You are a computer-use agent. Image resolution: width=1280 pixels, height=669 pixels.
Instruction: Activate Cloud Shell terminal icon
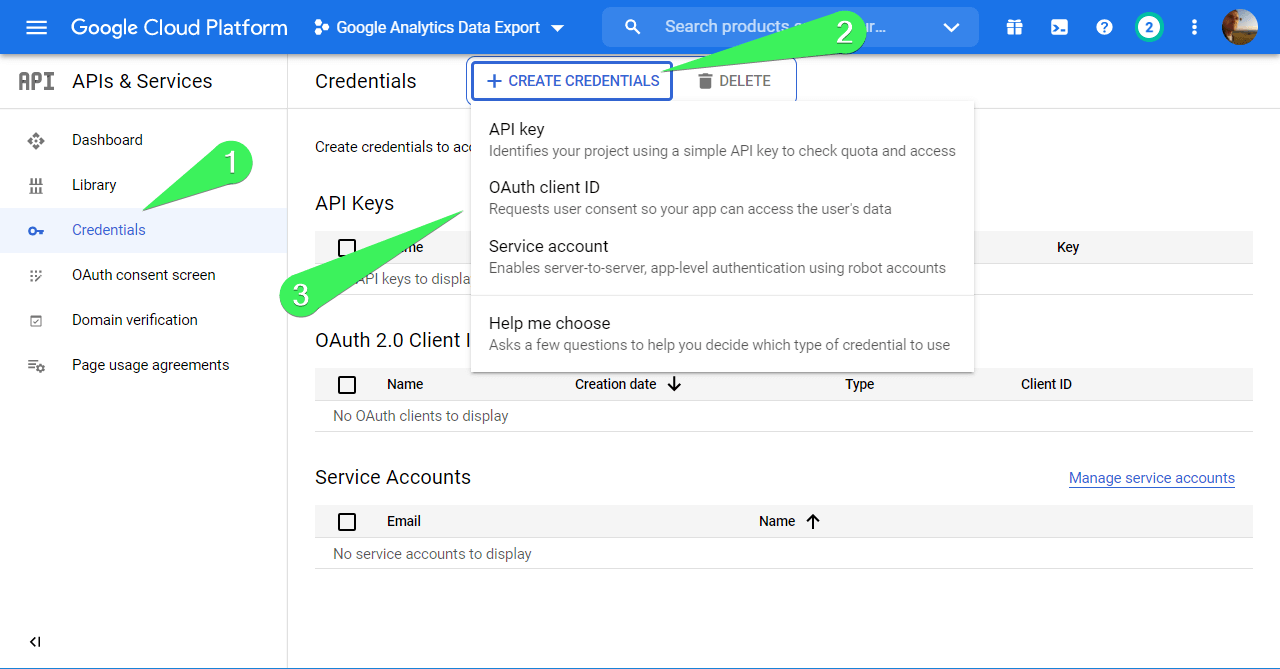[1059, 27]
